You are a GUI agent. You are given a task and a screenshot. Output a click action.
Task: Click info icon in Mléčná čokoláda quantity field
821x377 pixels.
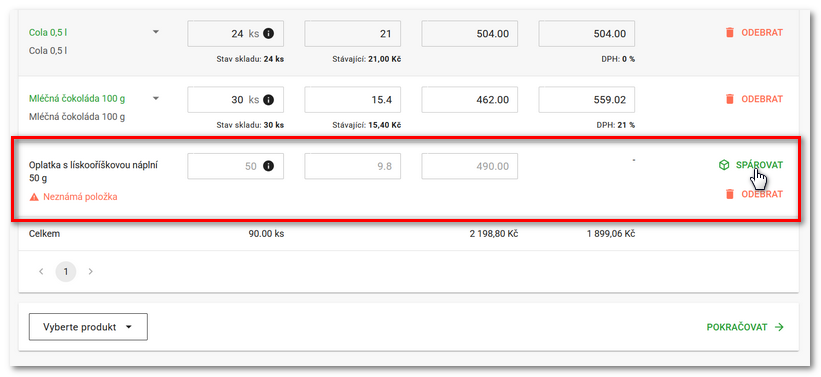click(269, 99)
